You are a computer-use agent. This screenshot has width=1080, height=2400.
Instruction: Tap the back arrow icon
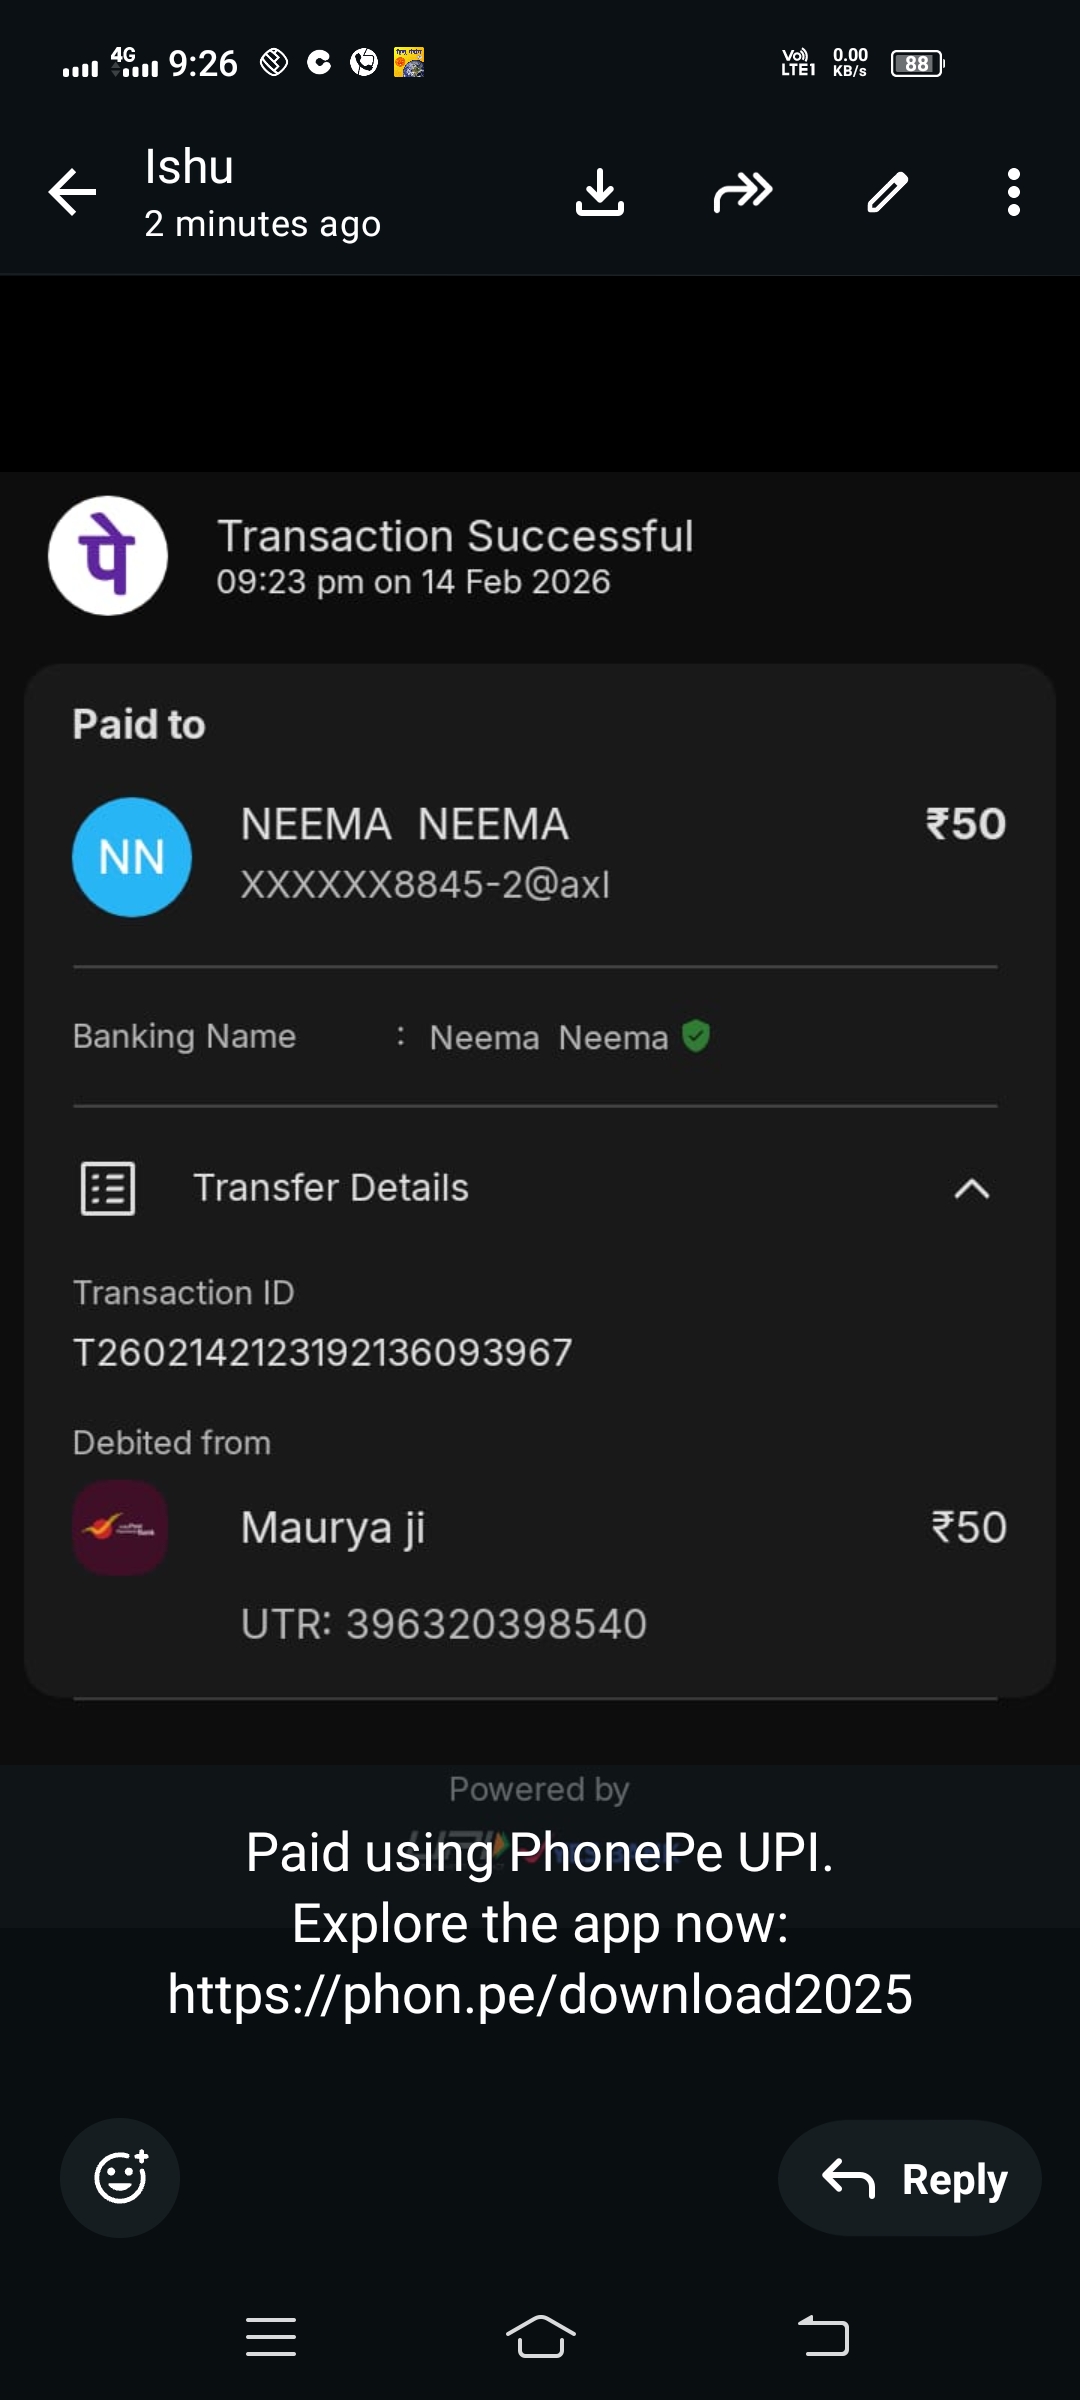(x=73, y=192)
